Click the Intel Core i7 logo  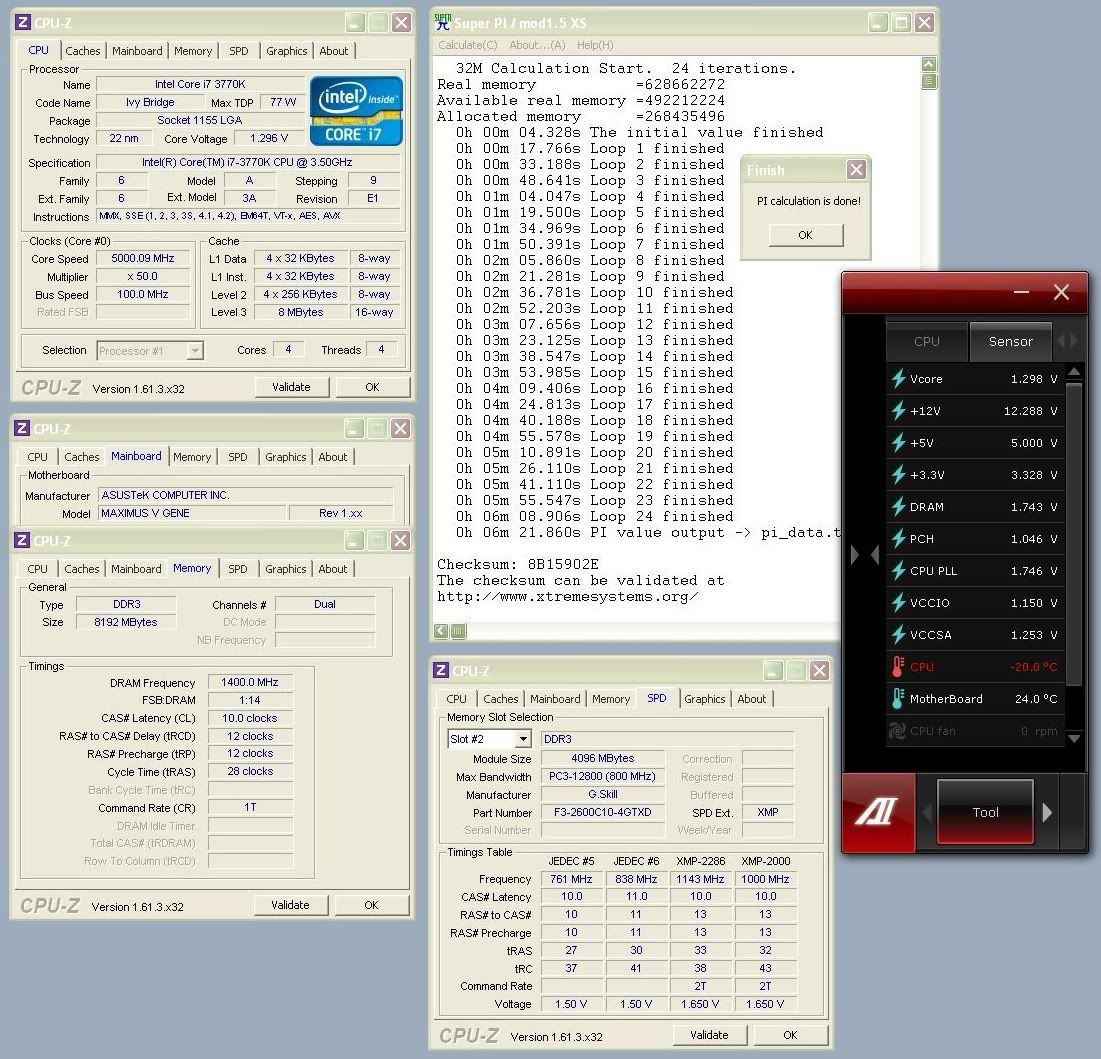click(356, 111)
